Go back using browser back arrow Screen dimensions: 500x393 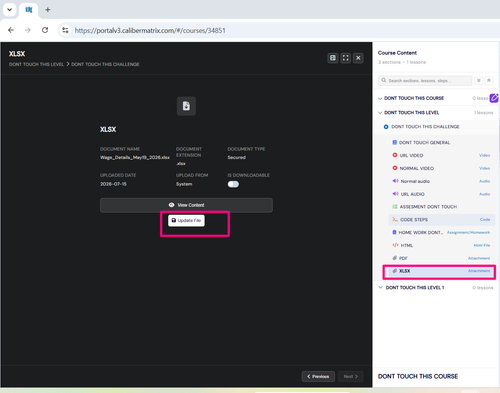click(x=11, y=30)
